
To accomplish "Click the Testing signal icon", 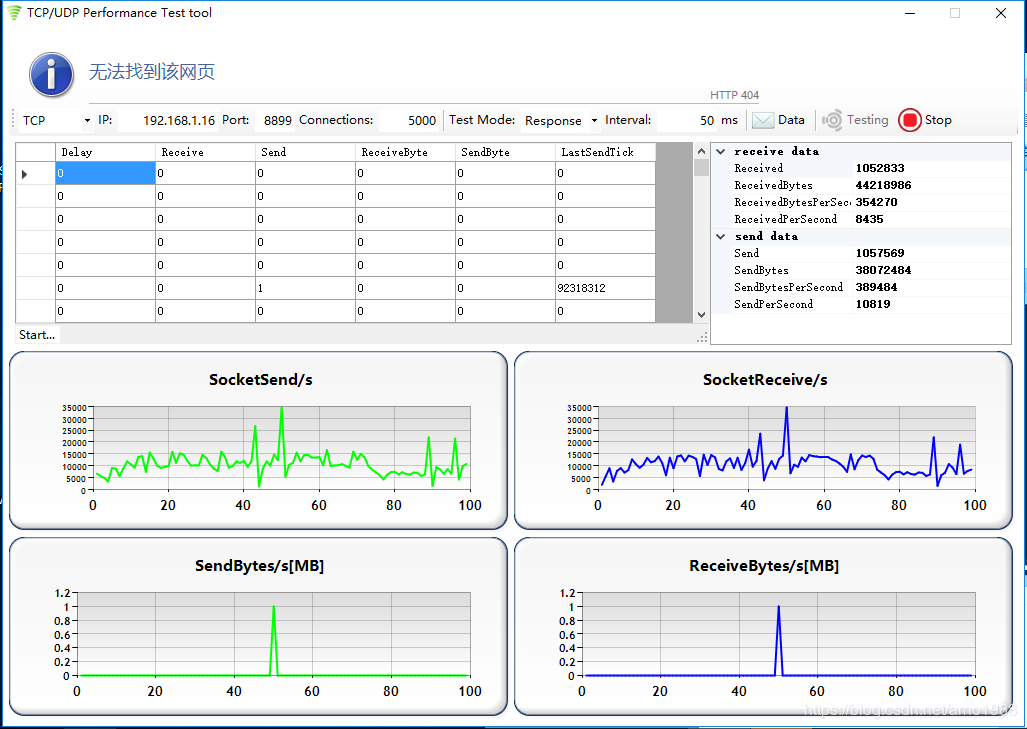I will click(832, 121).
